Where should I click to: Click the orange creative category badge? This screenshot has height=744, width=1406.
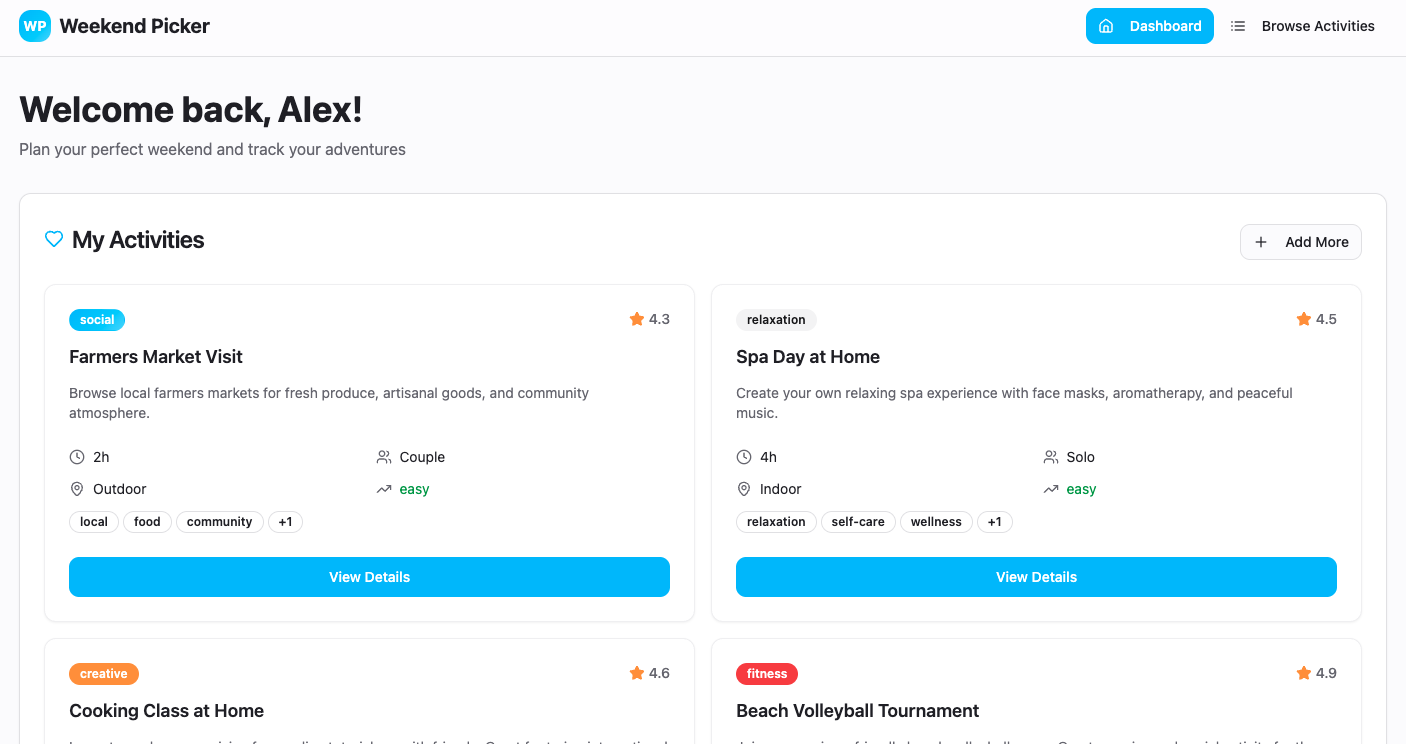104,674
